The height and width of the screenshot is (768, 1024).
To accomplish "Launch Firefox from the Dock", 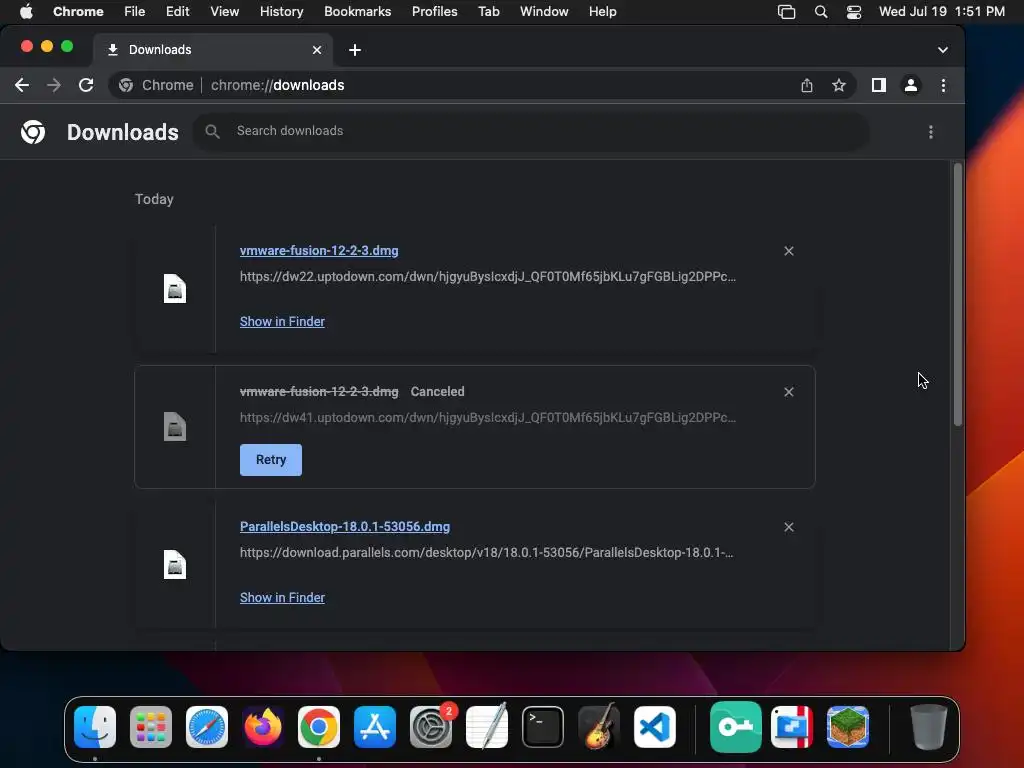I will pyautogui.click(x=263, y=727).
